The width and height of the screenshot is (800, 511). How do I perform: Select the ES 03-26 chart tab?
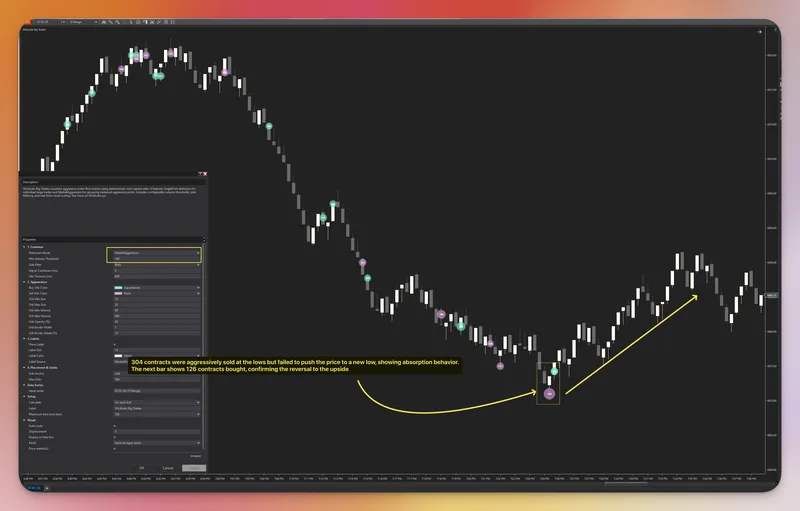pyautogui.click(x=34, y=488)
